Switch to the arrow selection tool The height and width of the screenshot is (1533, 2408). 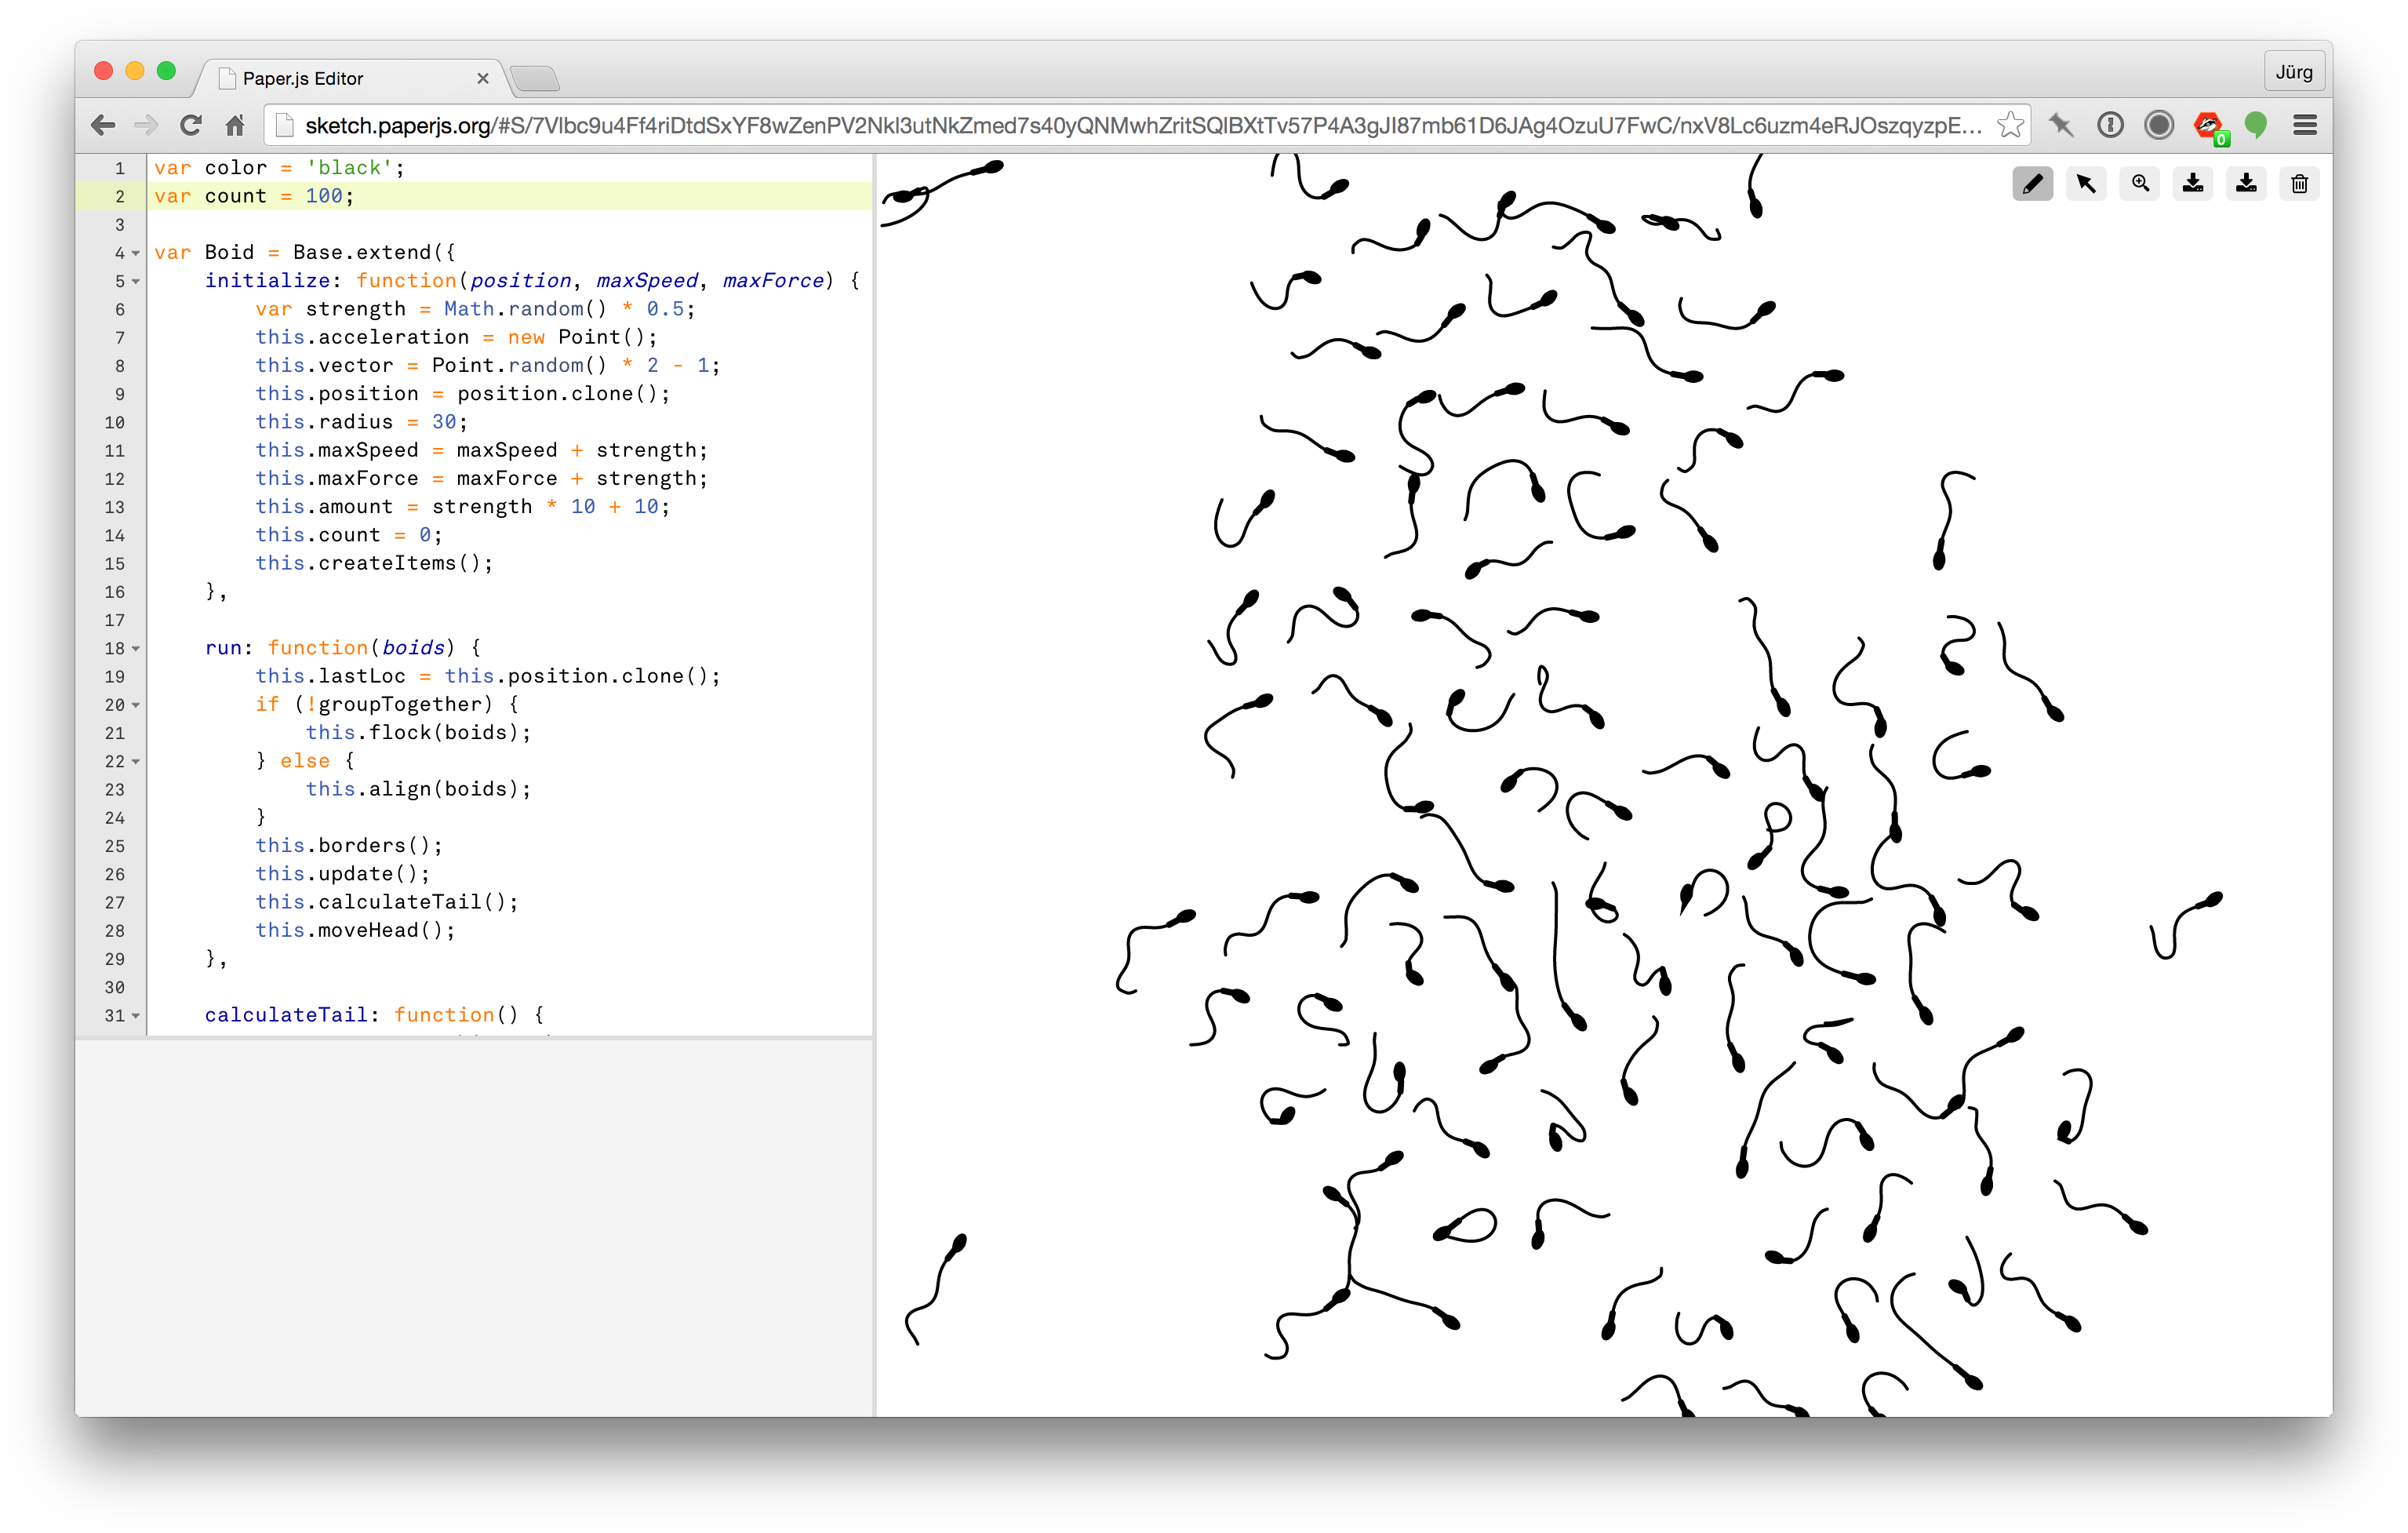point(2086,183)
